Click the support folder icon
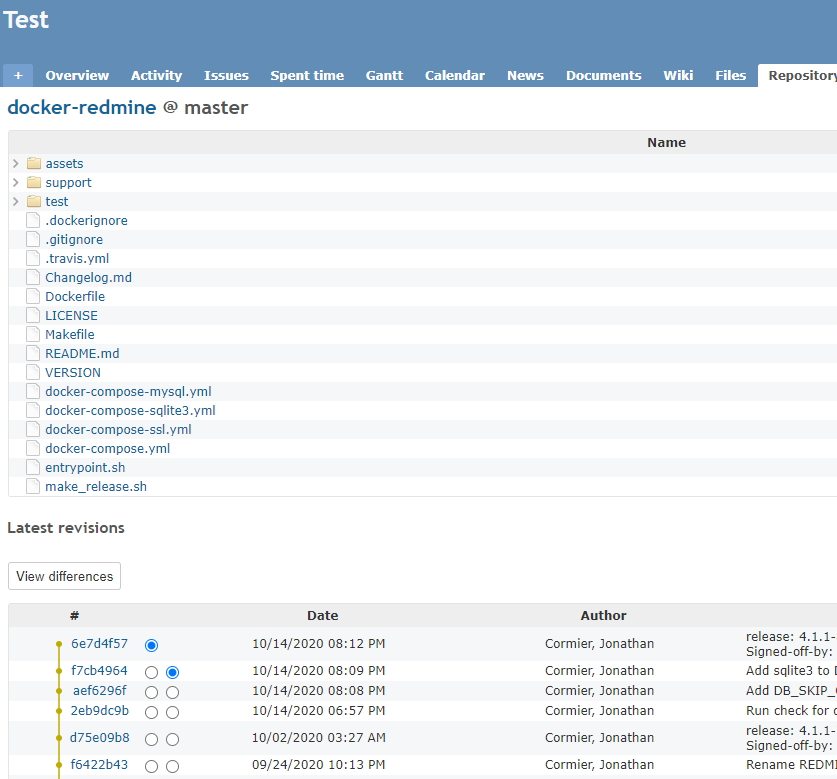 [x=34, y=182]
